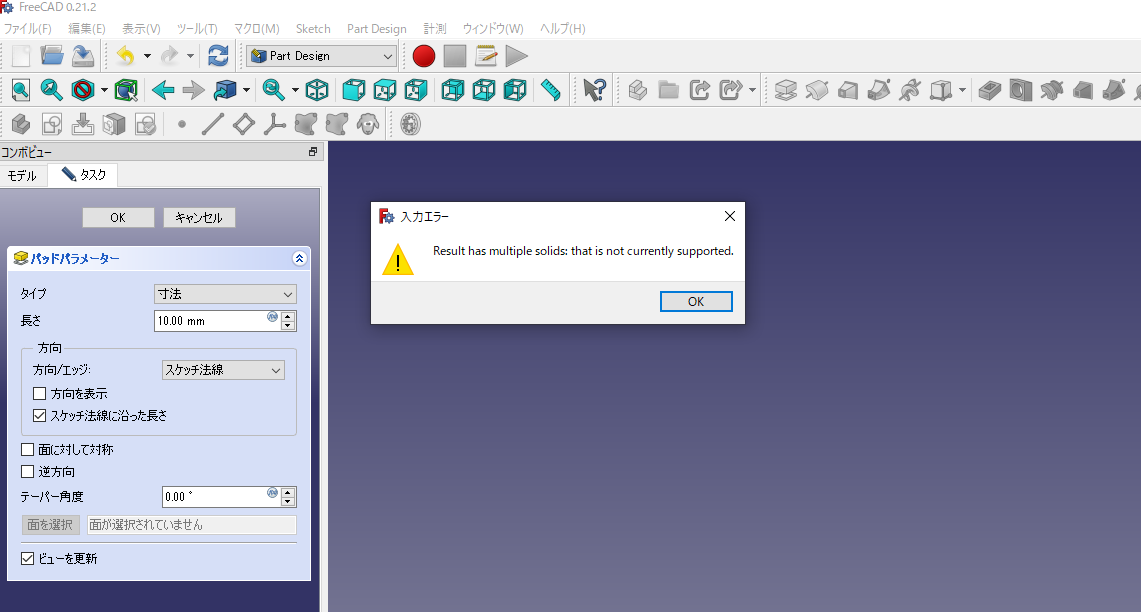Image resolution: width=1141 pixels, height=612 pixels.
Task: Open the Draw style dropdown arrow
Action: 104,90
